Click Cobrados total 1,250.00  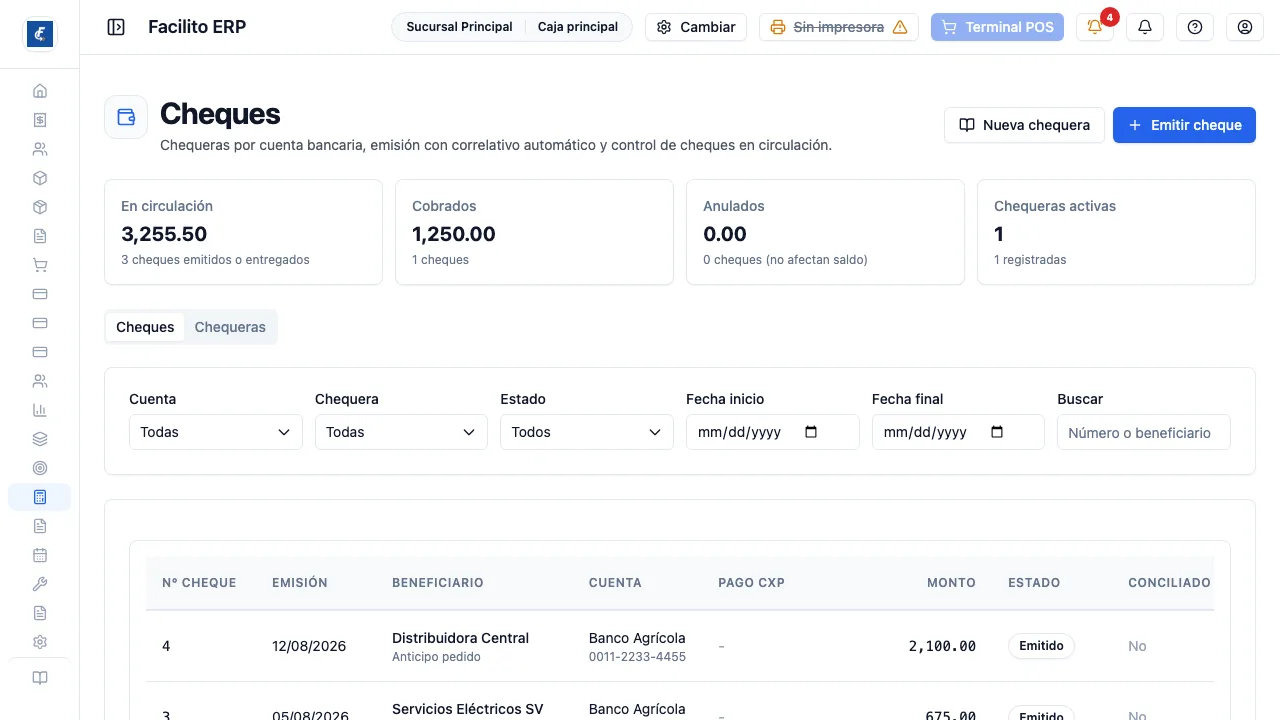click(454, 234)
